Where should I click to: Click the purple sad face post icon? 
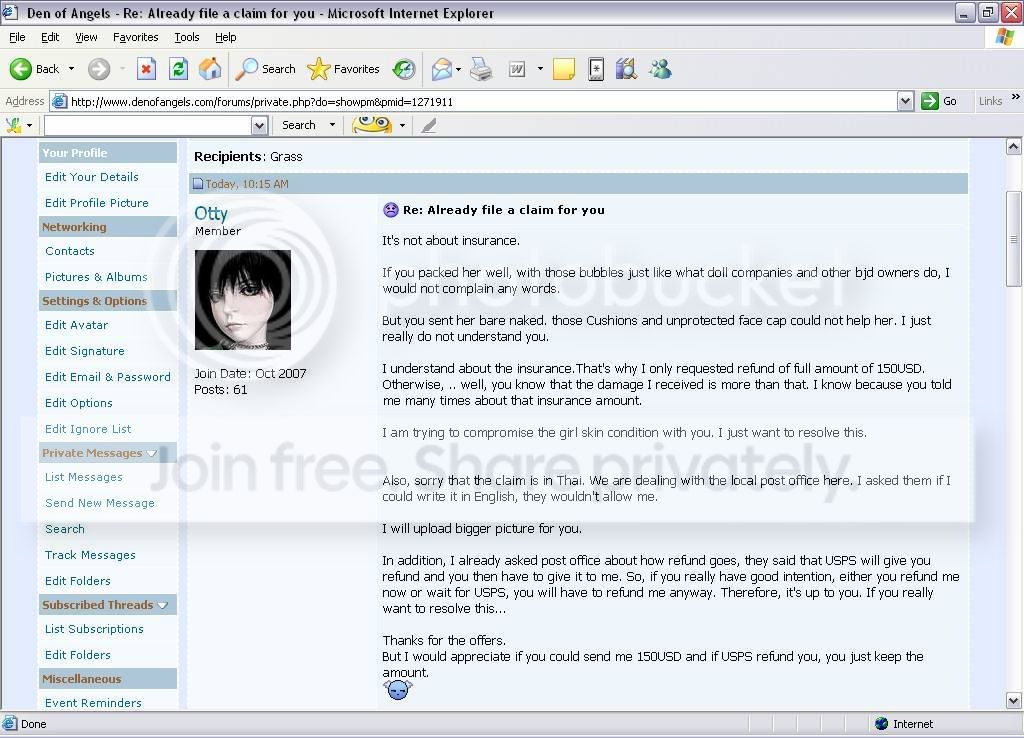(x=391, y=210)
